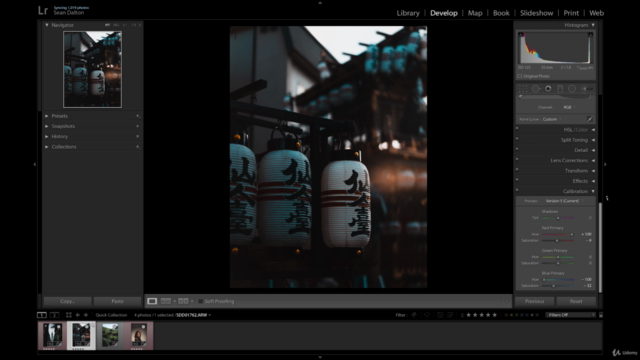The height and width of the screenshot is (360, 640).
Task: Show the main window display button
Action: click(42, 315)
